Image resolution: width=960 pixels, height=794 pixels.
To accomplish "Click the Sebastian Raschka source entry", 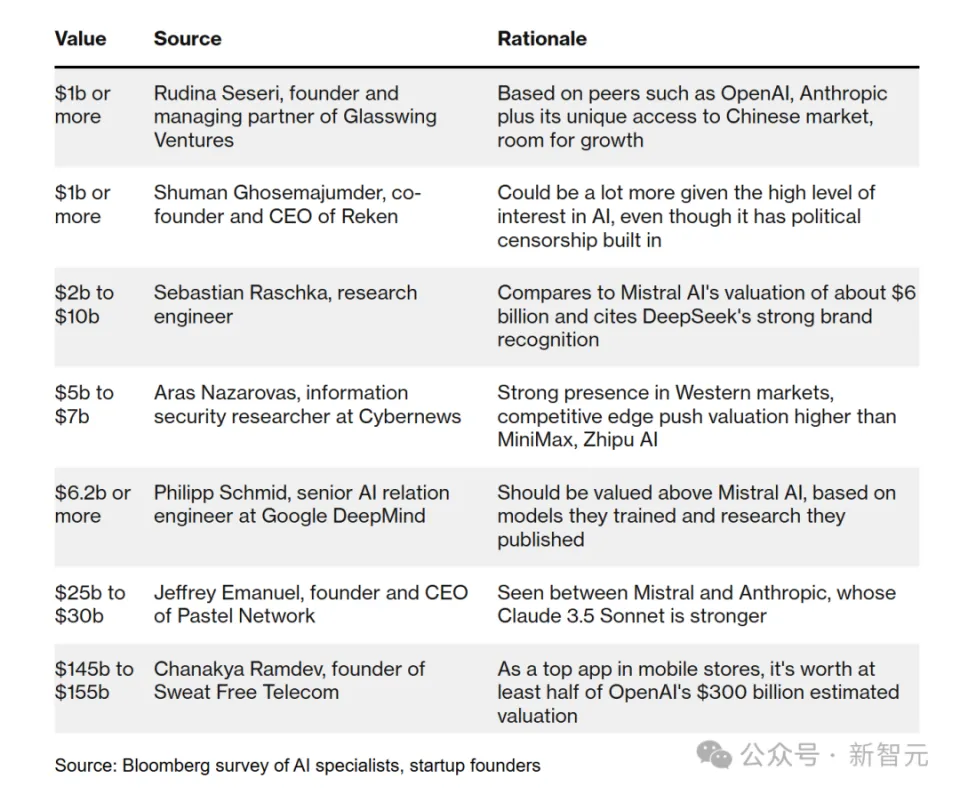I will click(x=285, y=304).
